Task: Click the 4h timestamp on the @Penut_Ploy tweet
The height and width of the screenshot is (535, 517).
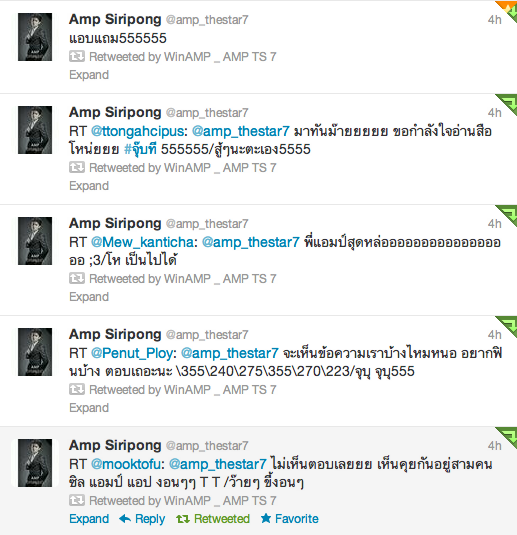Action: [x=494, y=335]
